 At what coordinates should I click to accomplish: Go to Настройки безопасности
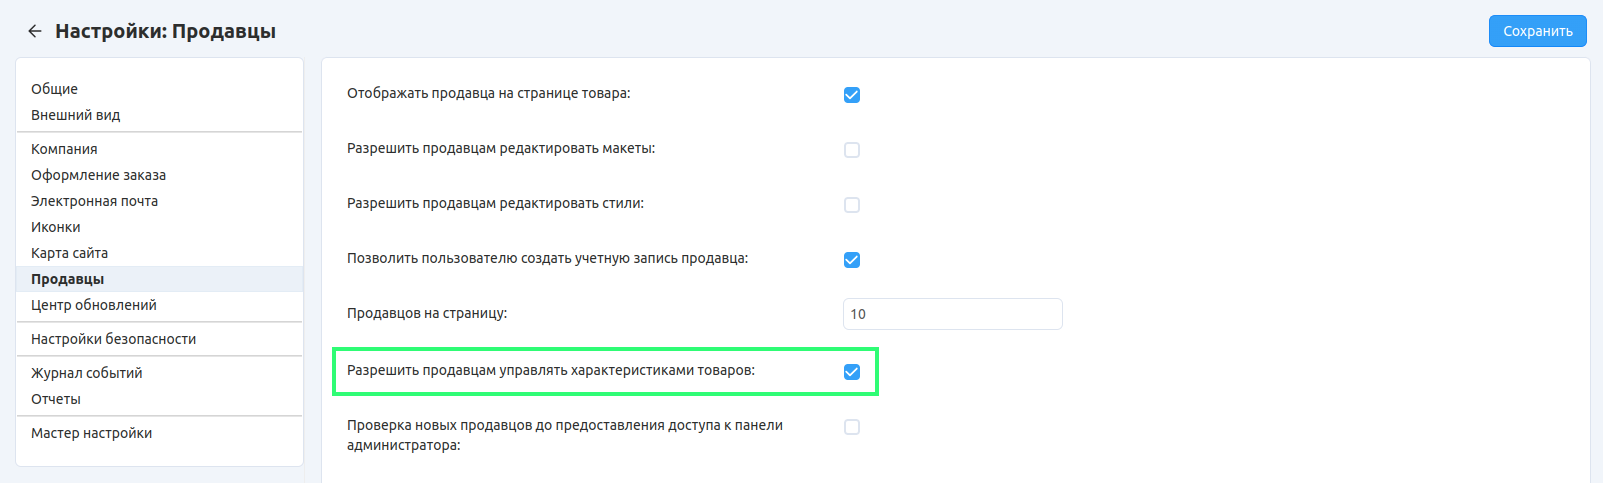pyautogui.click(x=113, y=339)
